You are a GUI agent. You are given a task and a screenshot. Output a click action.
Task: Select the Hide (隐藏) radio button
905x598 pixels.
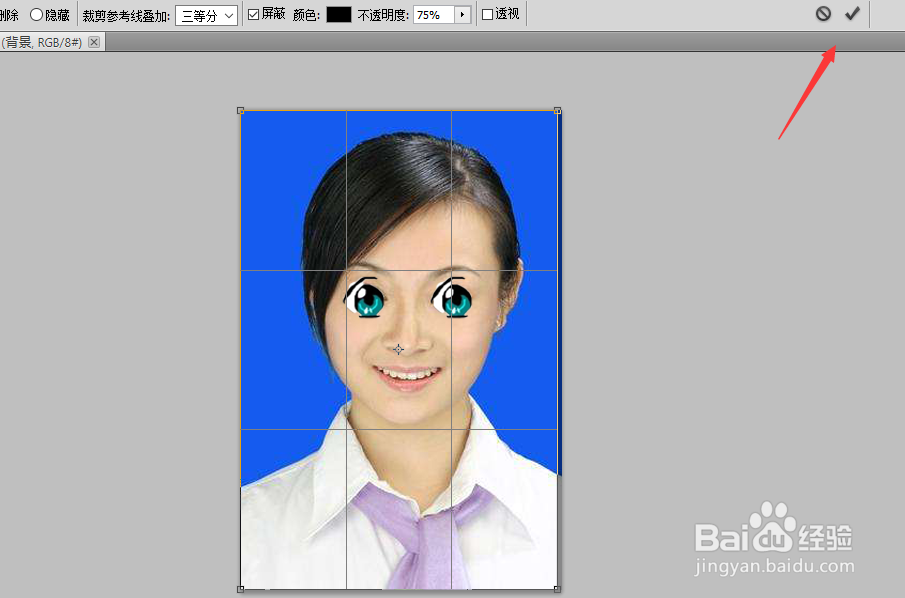pos(36,15)
